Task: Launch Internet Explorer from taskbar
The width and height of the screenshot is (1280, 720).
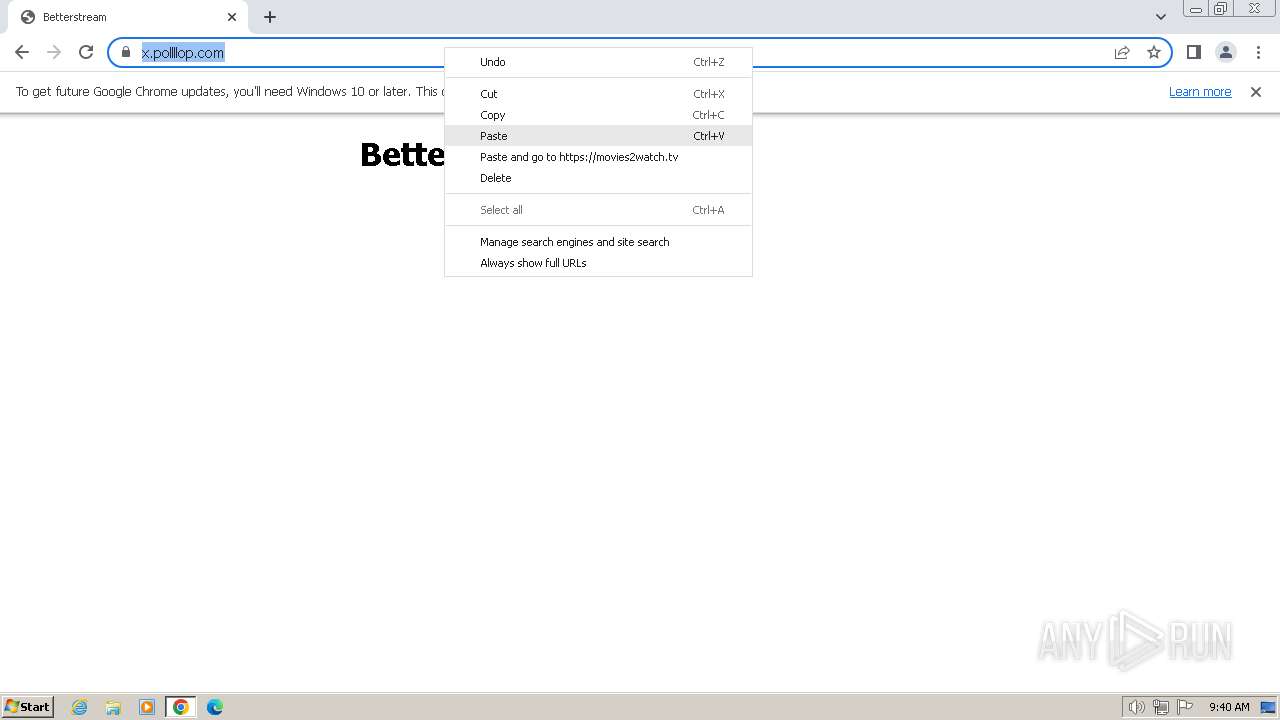Action: [80, 707]
